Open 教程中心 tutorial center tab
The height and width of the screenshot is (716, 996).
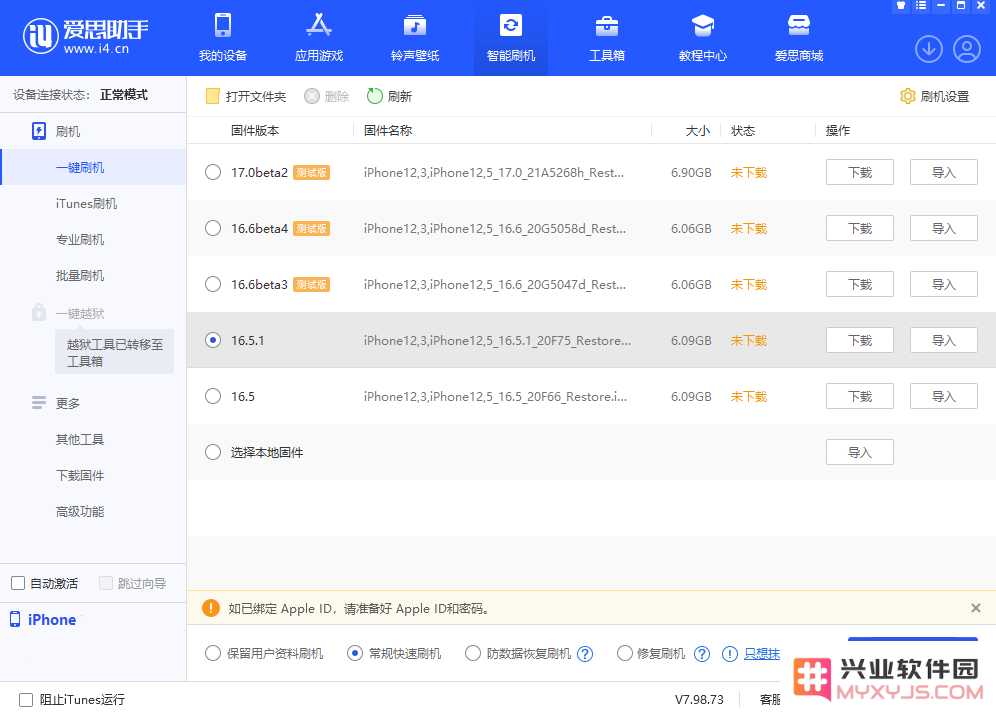(703, 38)
